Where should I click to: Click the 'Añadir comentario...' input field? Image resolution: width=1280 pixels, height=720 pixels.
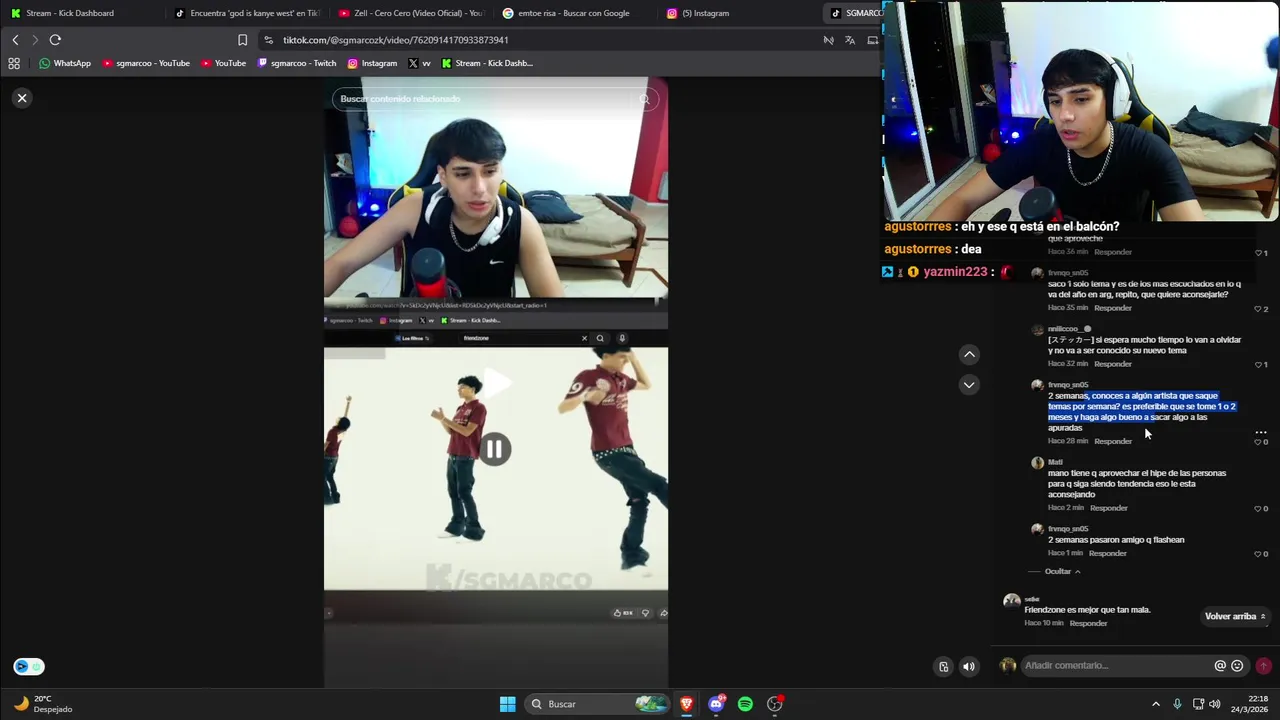click(x=1115, y=666)
